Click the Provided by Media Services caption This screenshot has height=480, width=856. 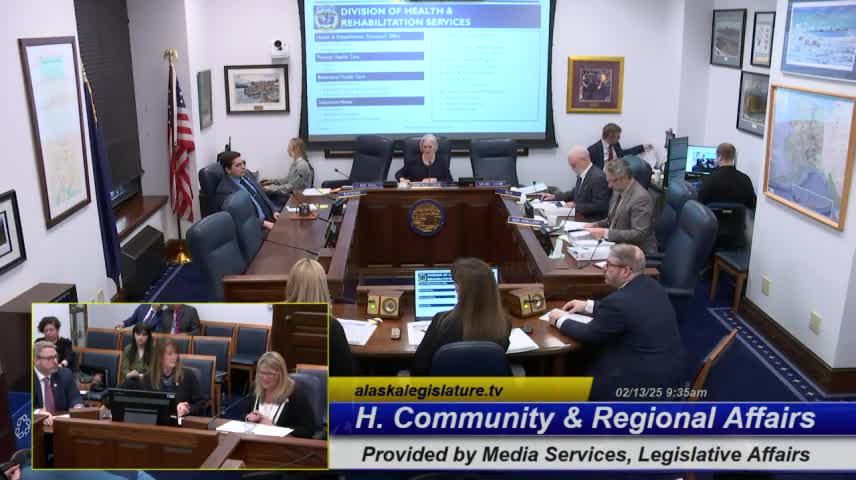coord(586,454)
